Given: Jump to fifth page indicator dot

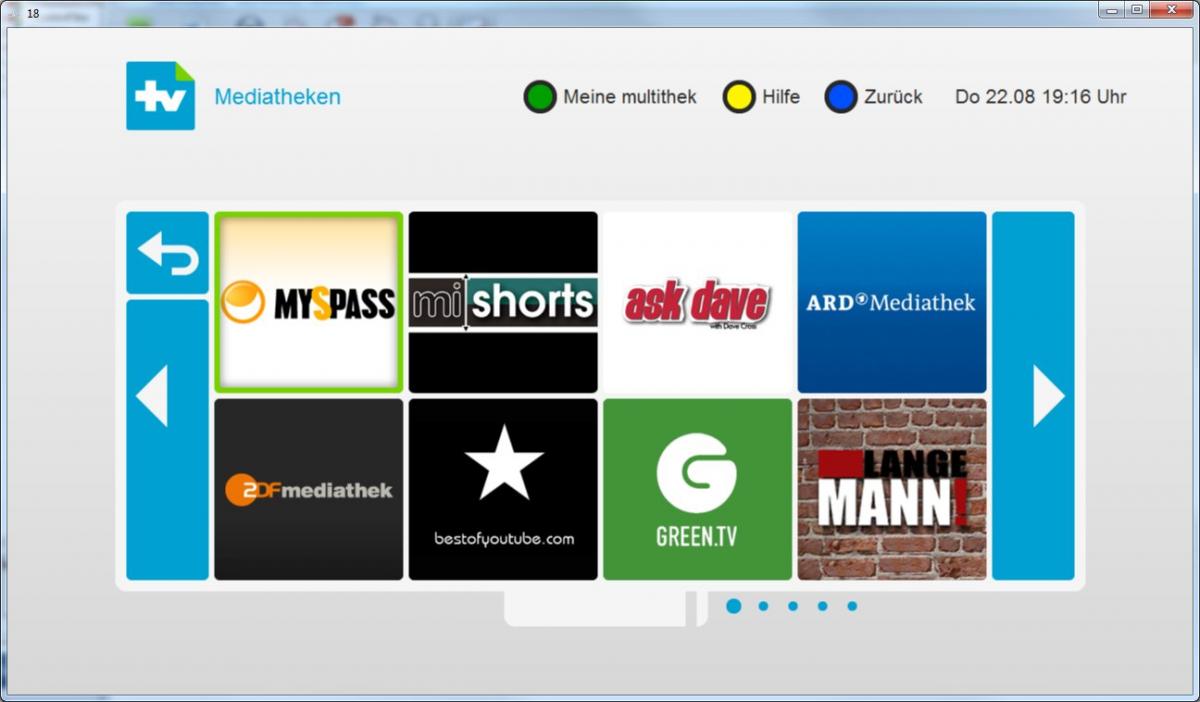Looking at the screenshot, I should point(852,606).
